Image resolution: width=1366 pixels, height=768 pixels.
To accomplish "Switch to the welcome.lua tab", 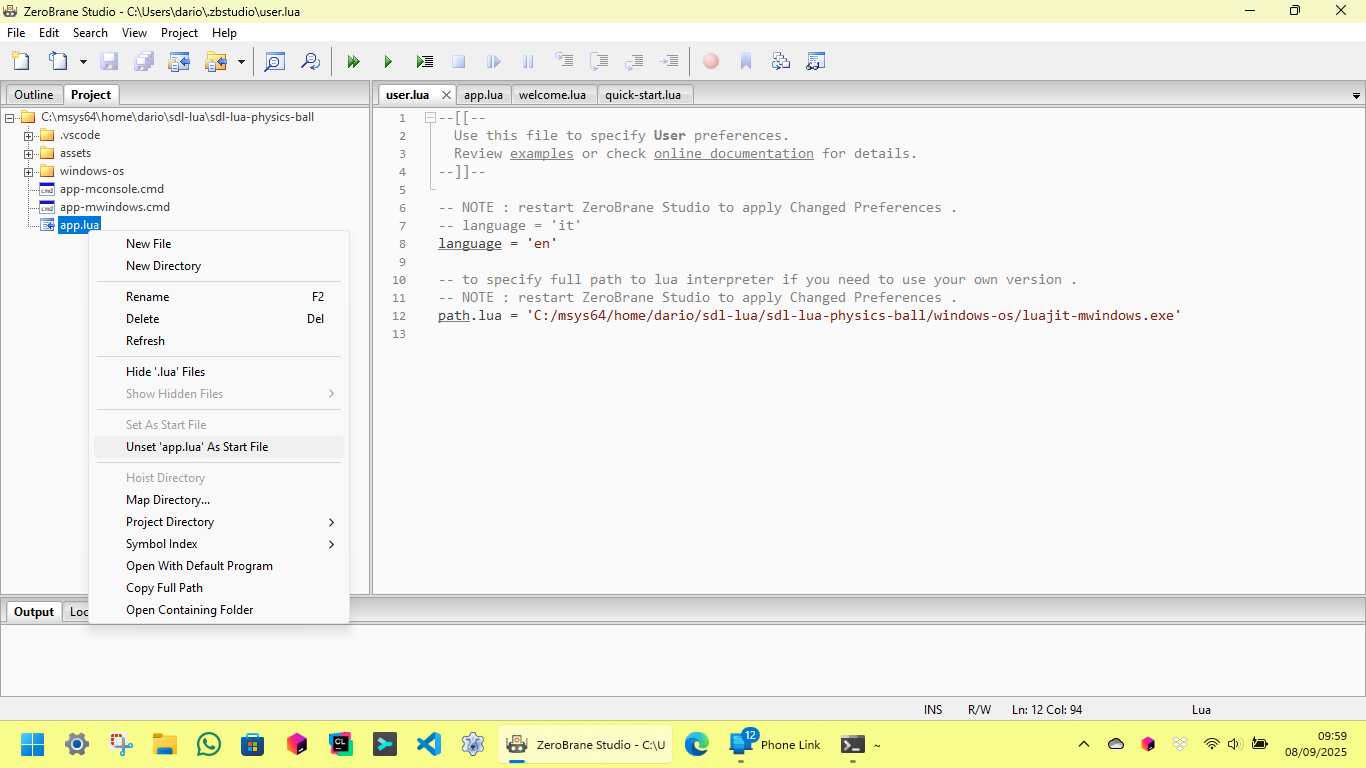I will click(x=552, y=95).
